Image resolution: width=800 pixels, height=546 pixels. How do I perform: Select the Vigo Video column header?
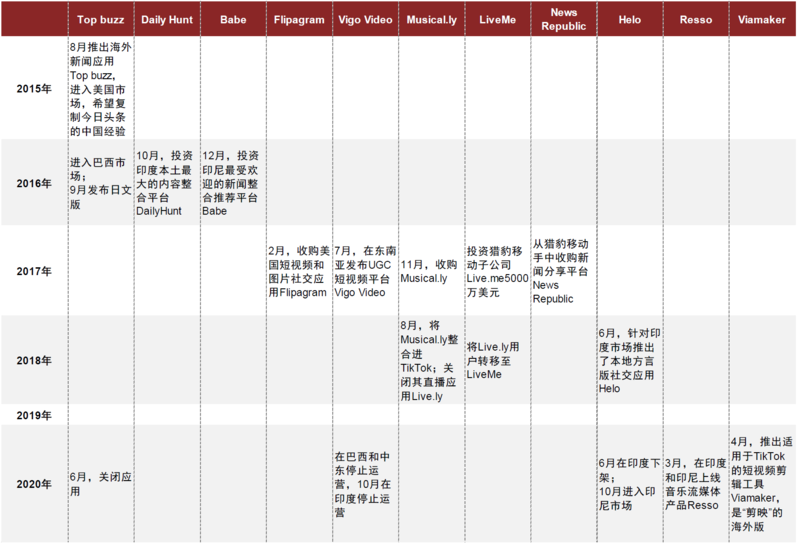(x=365, y=19)
